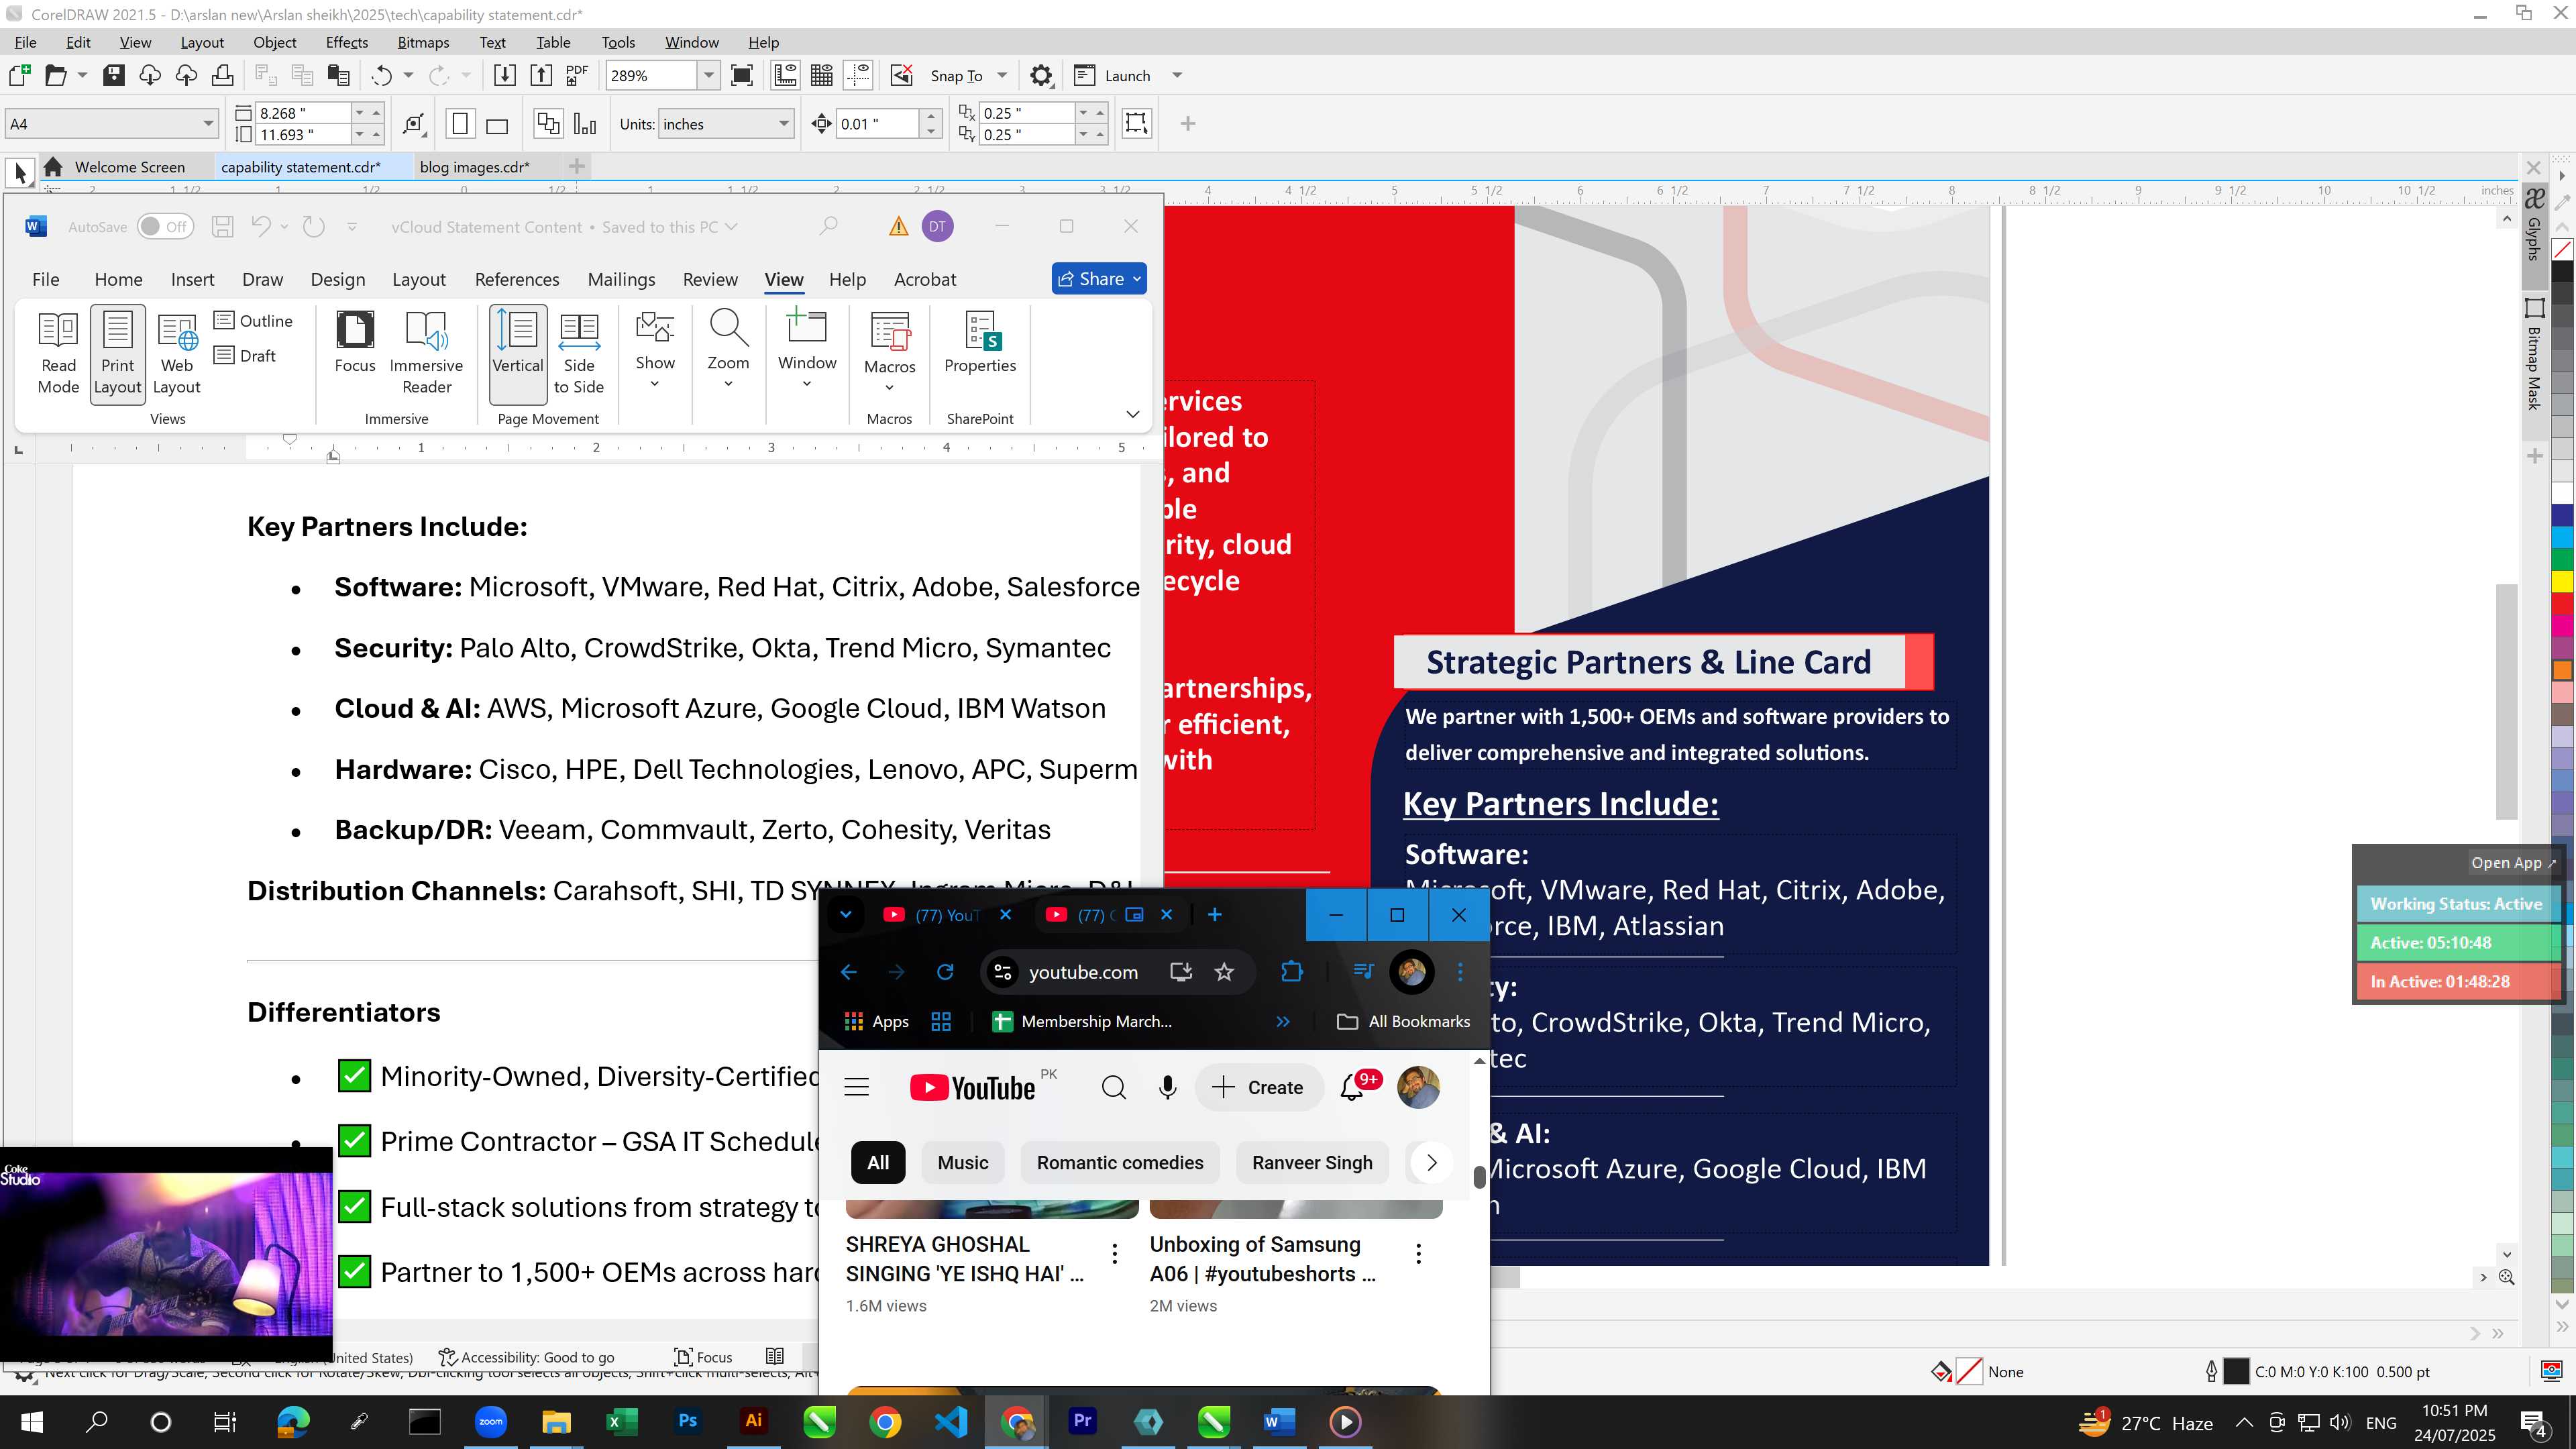Select the Pick tool in CorelDRAW

(x=20, y=173)
